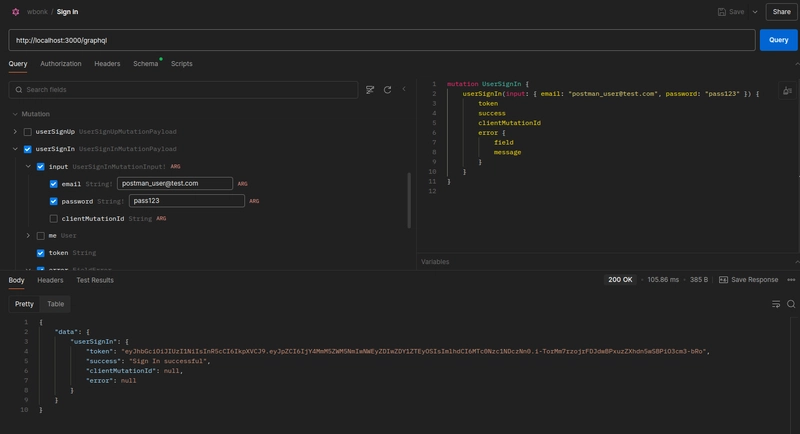This screenshot has height=434, width=800.
Task: Expand the userSignUp tree row
Action: click(15, 132)
